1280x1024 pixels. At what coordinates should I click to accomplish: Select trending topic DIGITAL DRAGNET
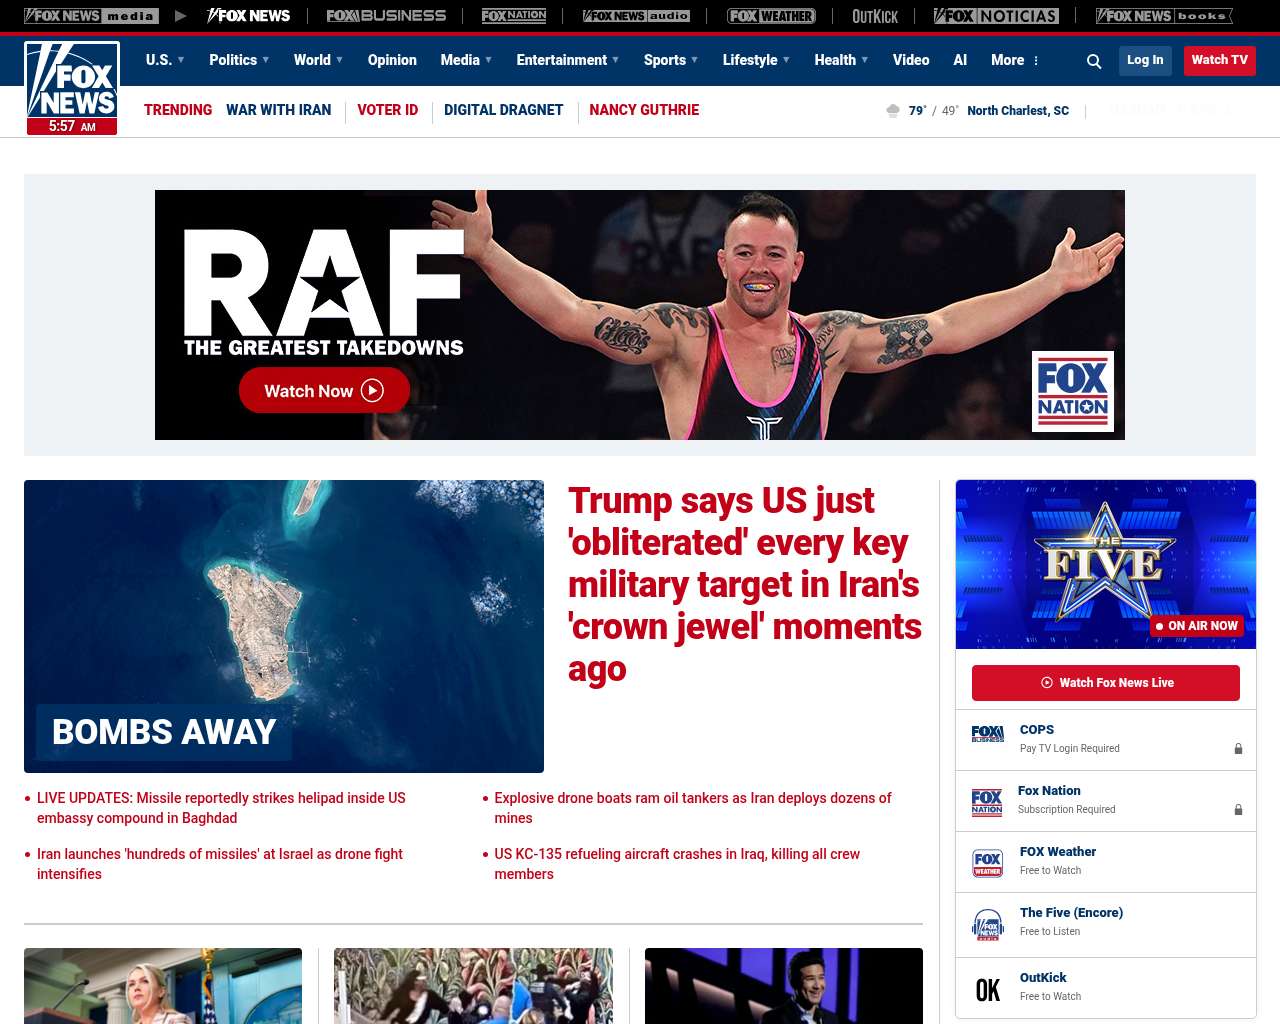(x=503, y=110)
